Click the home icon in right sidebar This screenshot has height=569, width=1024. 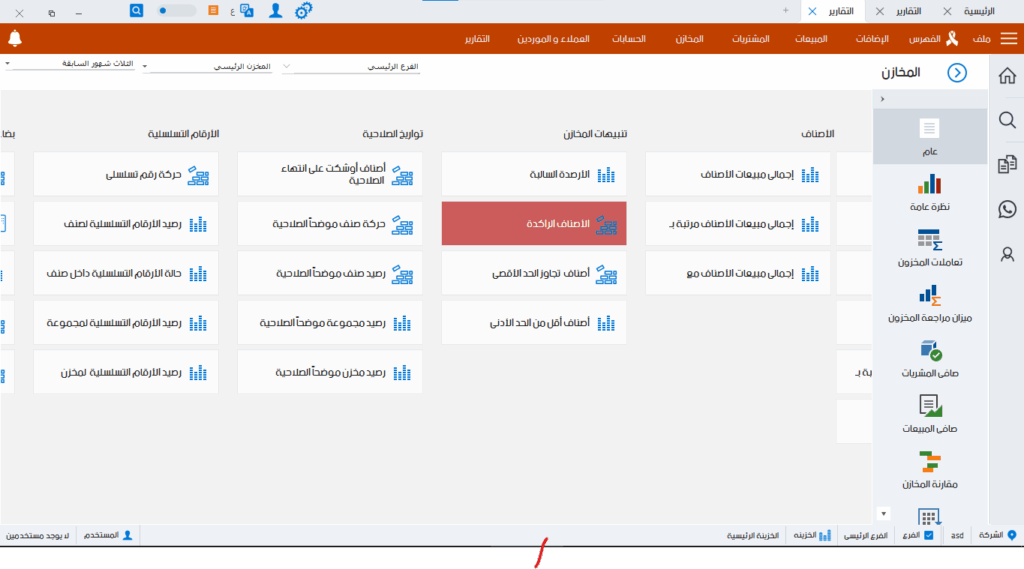[x=1007, y=76]
